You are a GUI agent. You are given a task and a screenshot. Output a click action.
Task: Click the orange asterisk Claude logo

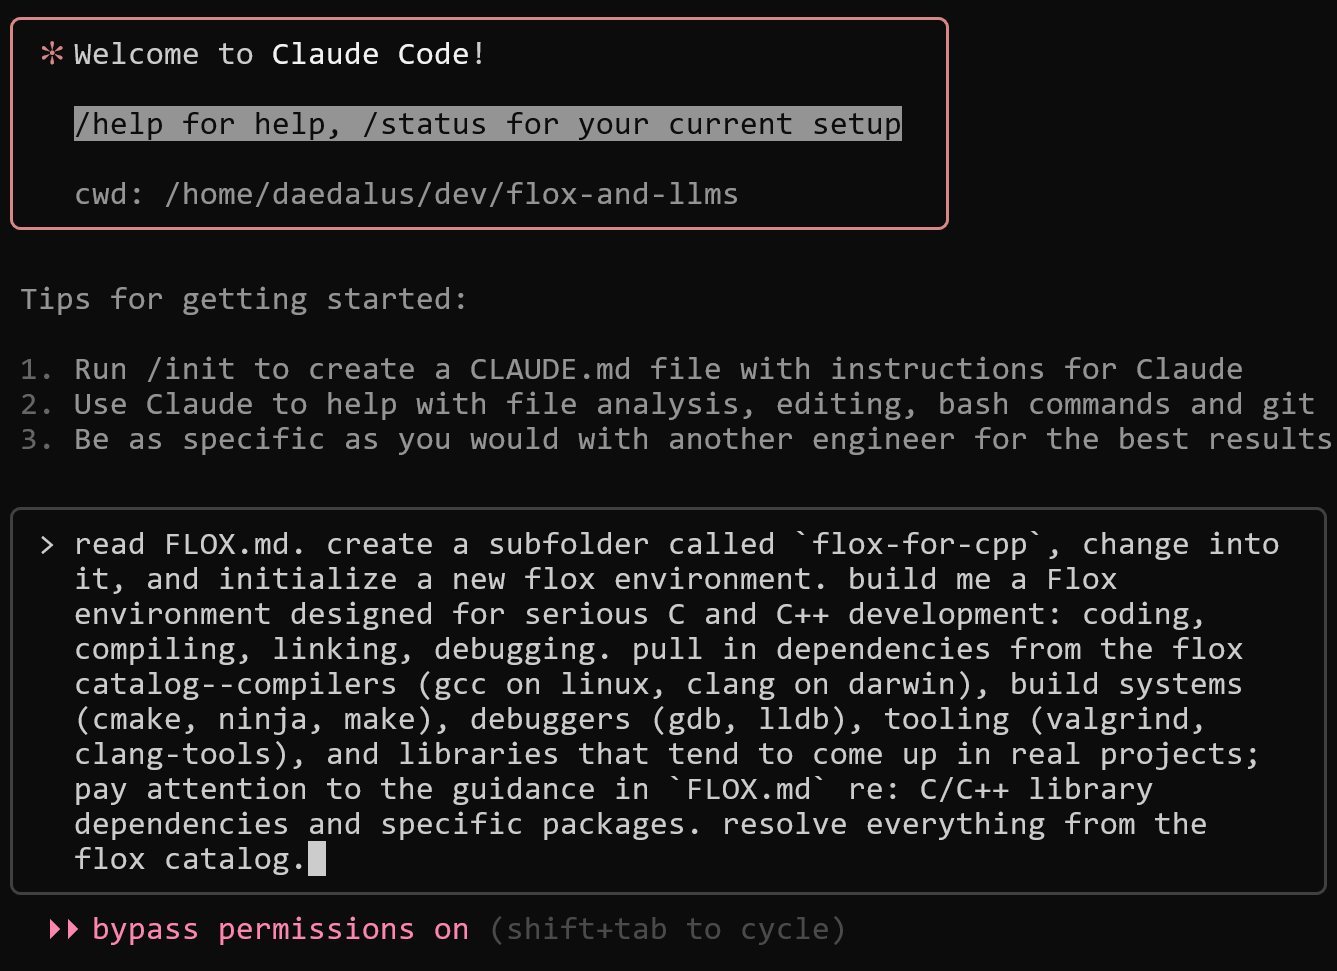[51, 54]
